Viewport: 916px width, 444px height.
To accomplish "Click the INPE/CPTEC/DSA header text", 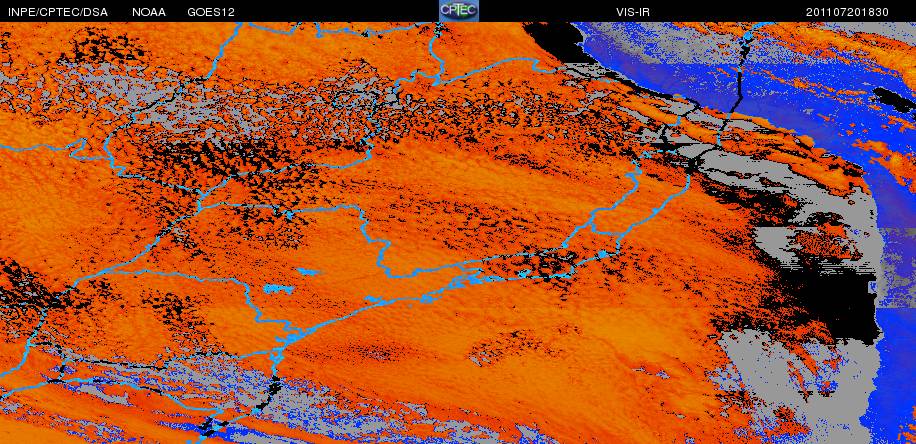I will (x=58, y=12).
